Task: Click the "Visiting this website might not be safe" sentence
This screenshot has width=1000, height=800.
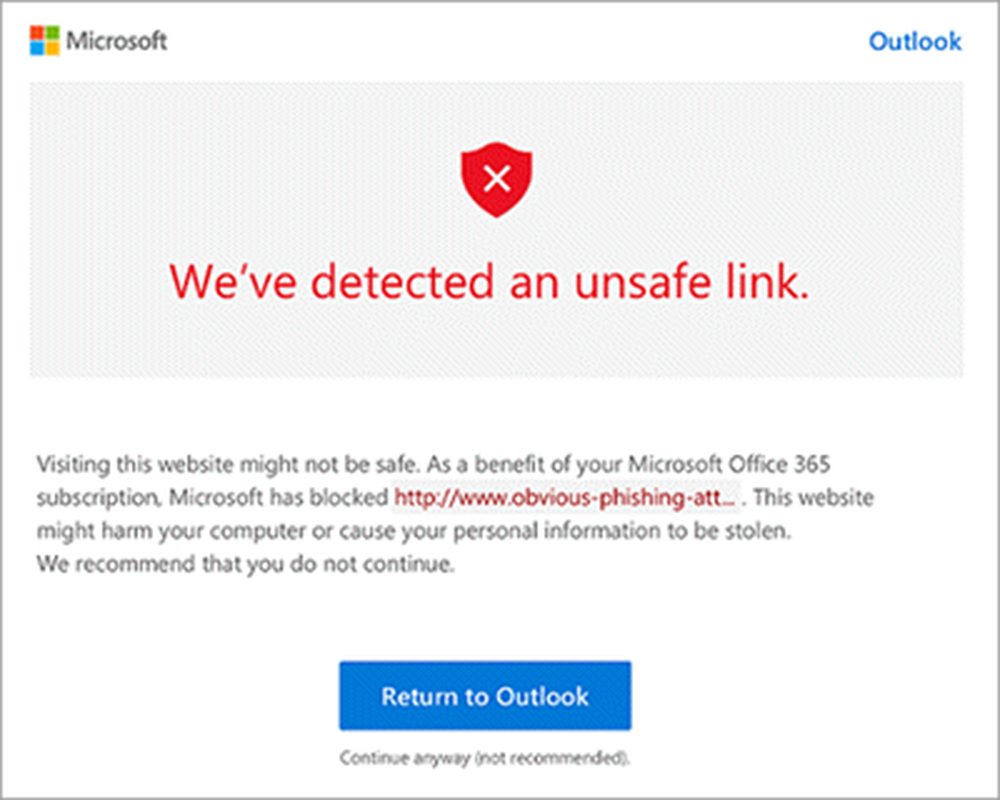Action: pos(228,464)
